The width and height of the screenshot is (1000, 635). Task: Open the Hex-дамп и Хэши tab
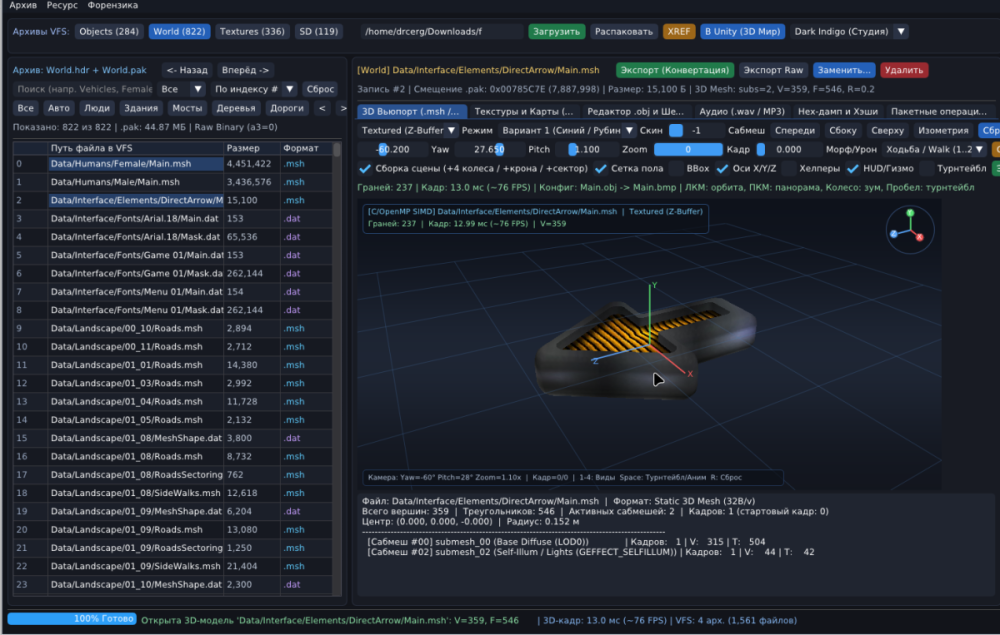point(837,112)
